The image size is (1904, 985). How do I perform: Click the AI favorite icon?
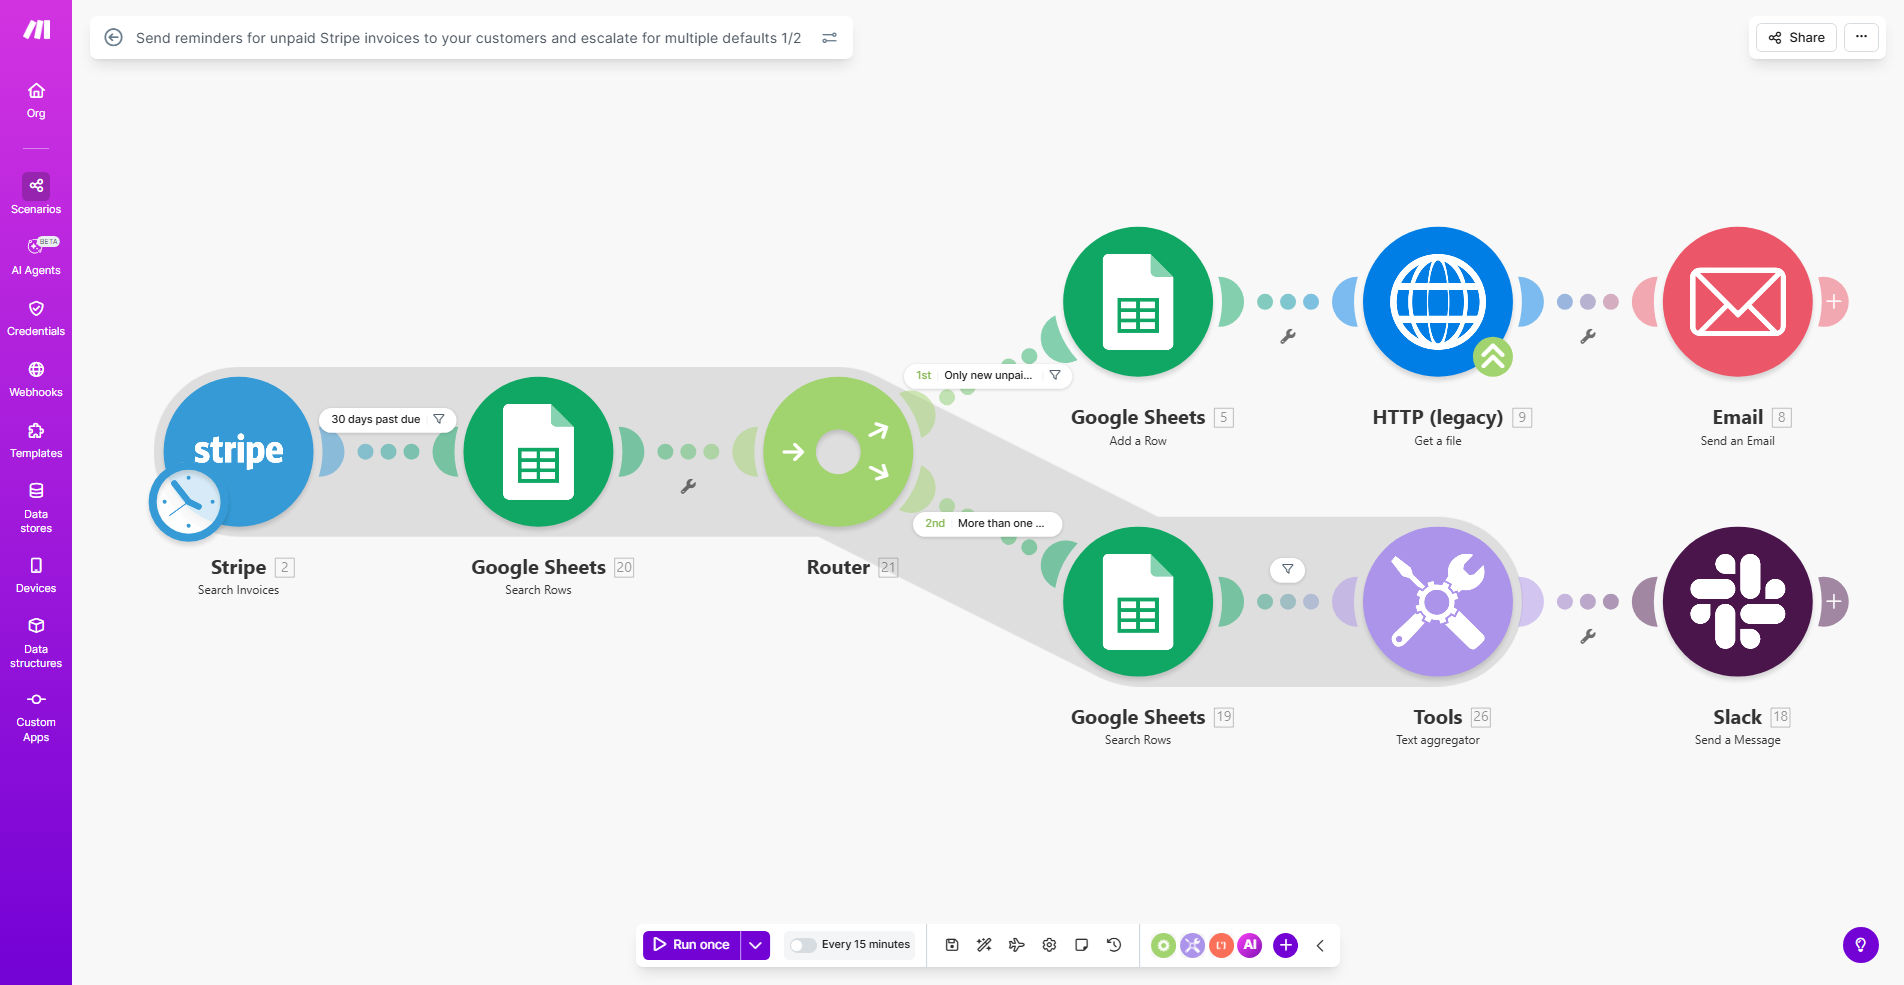point(1250,945)
